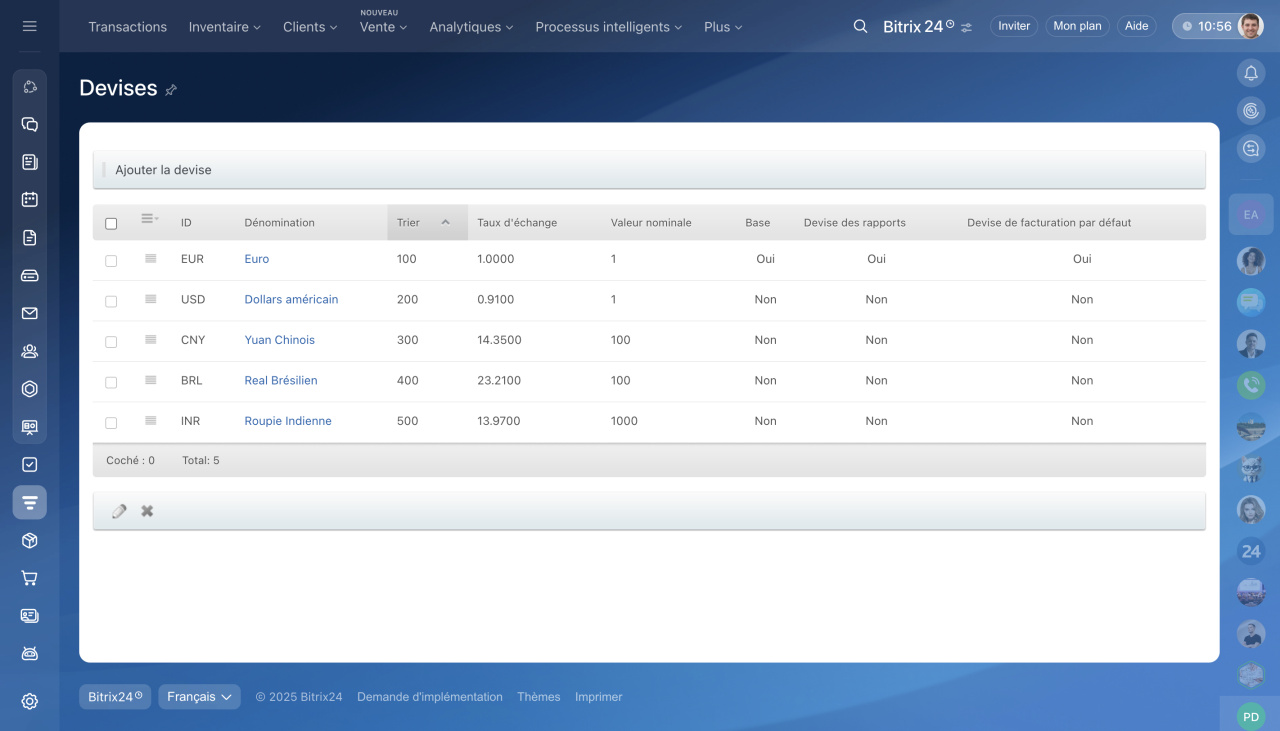The width and height of the screenshot is (1280, 731).
Task: Open the notifications bell icon
Action: [x=1250, y=73]
